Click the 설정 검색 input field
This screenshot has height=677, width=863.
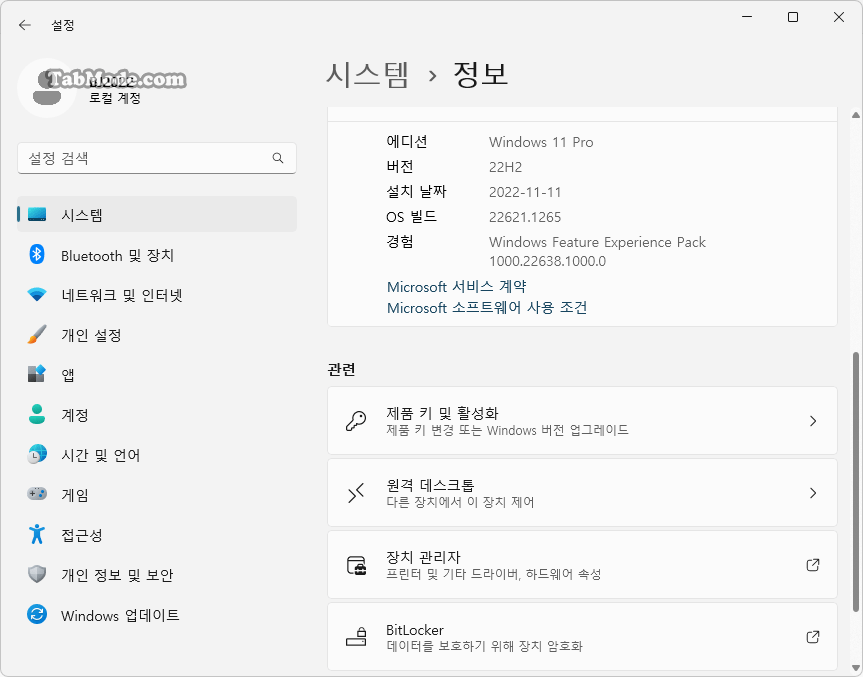(157, 159)
